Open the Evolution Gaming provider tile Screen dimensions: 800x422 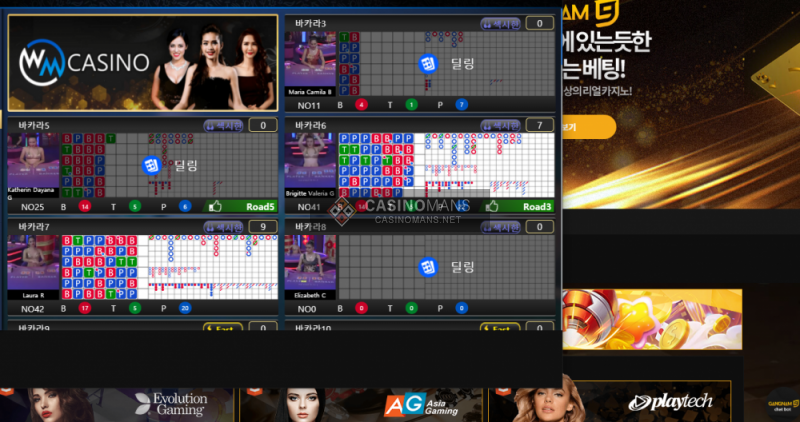pos(120,402)
